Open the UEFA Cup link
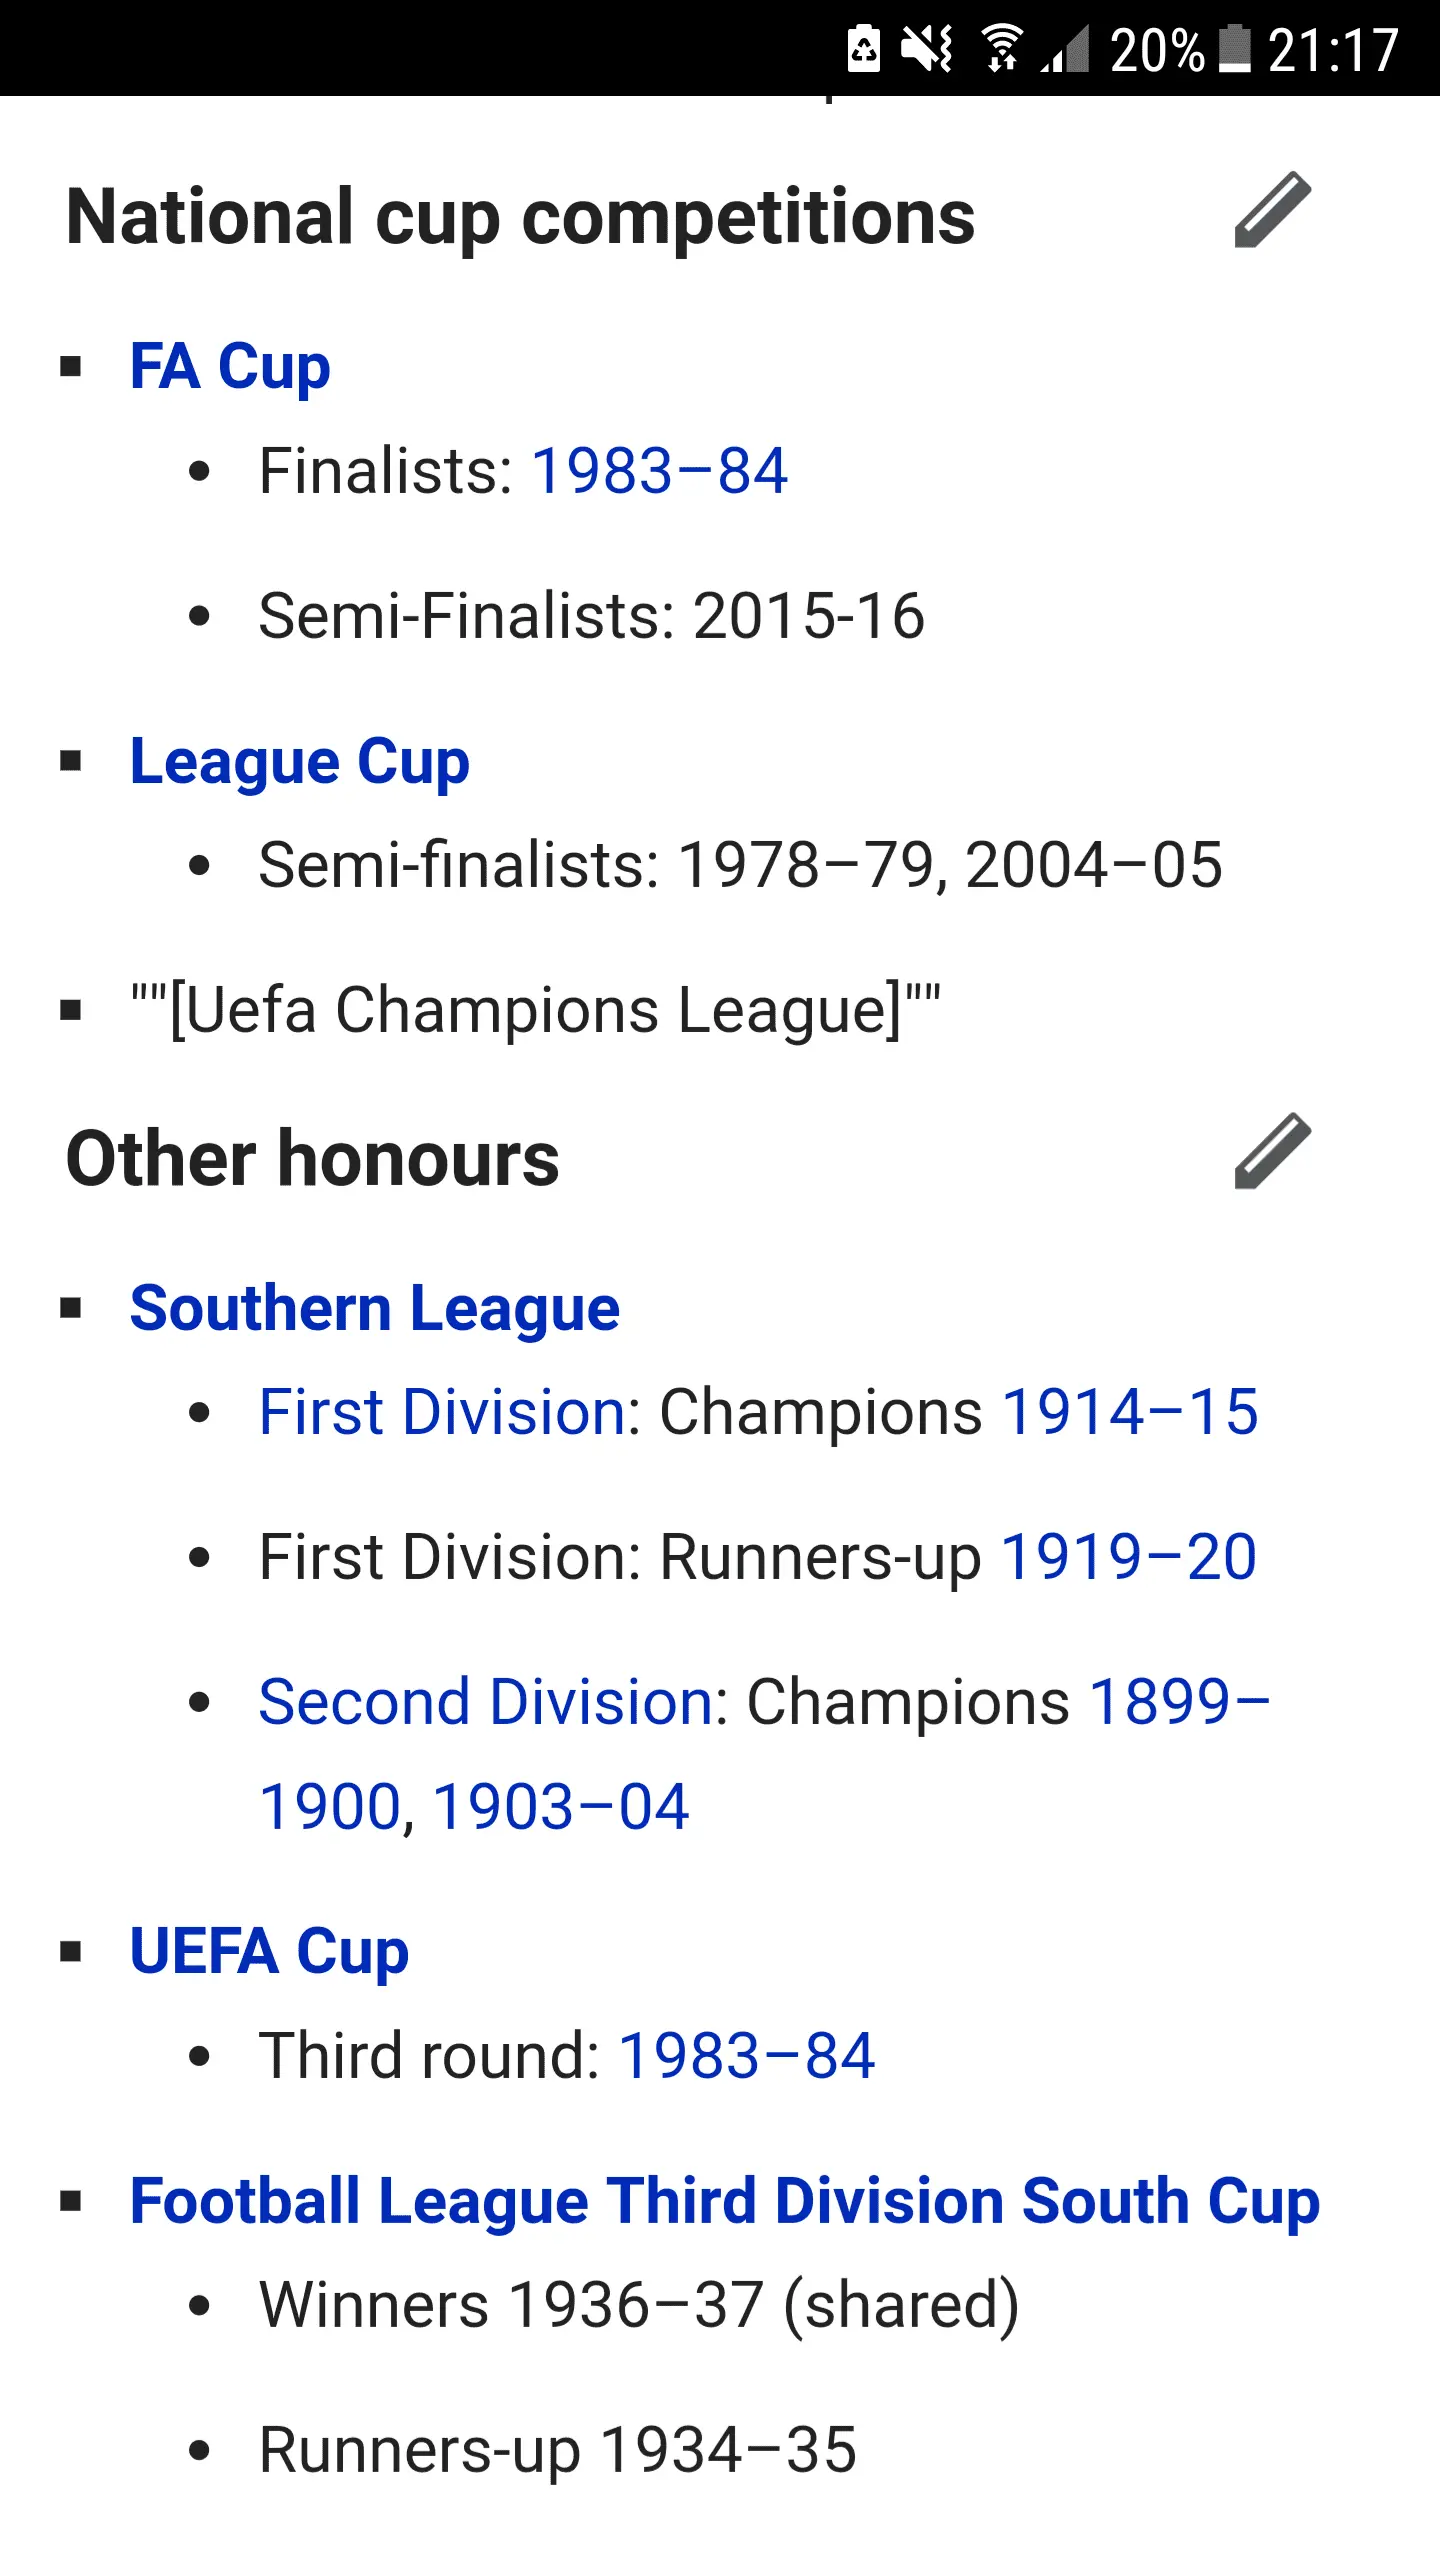Screen dimensions: 1440x2560 click(269, 1951)
